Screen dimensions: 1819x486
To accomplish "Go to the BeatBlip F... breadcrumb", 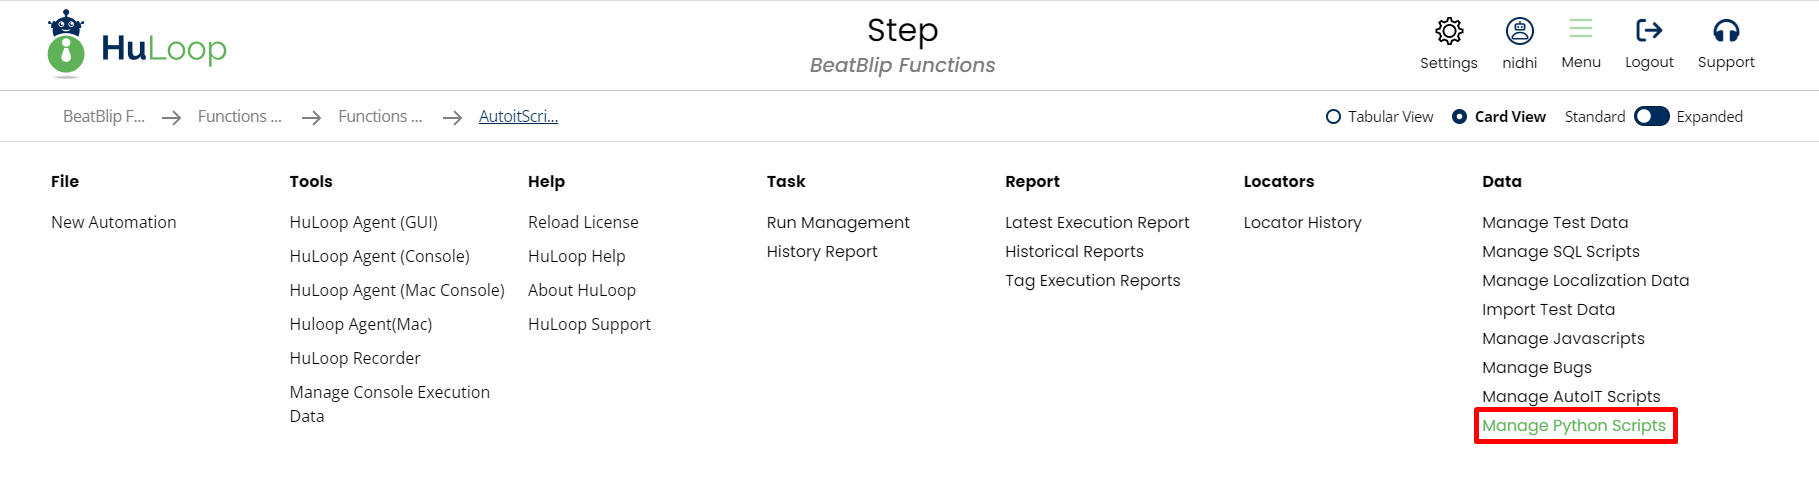I will tap(103, 117).
